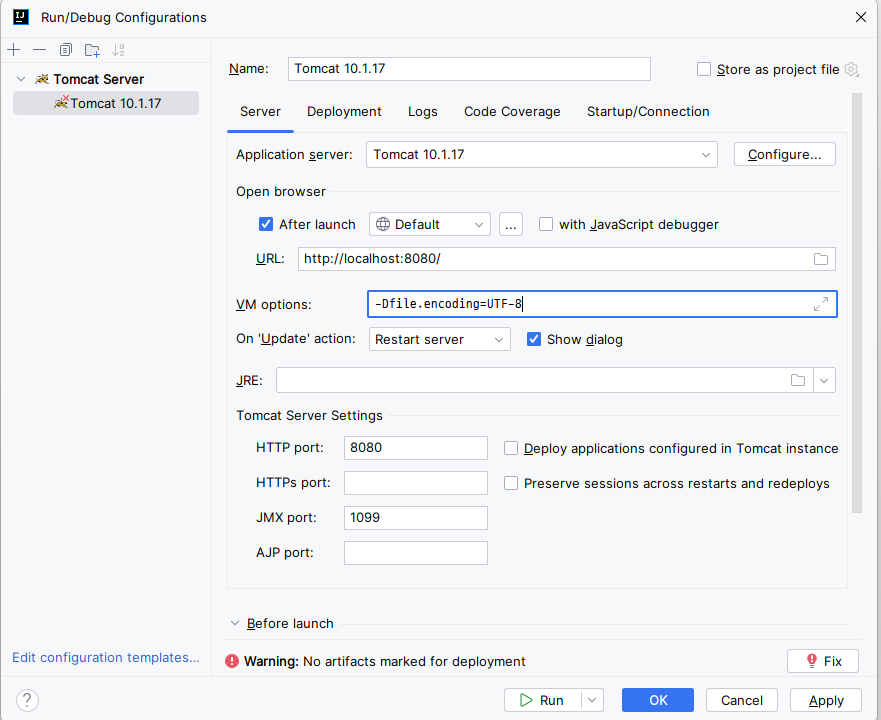
Task: Open the Default browser dropdown
Action: pos(430,224)
